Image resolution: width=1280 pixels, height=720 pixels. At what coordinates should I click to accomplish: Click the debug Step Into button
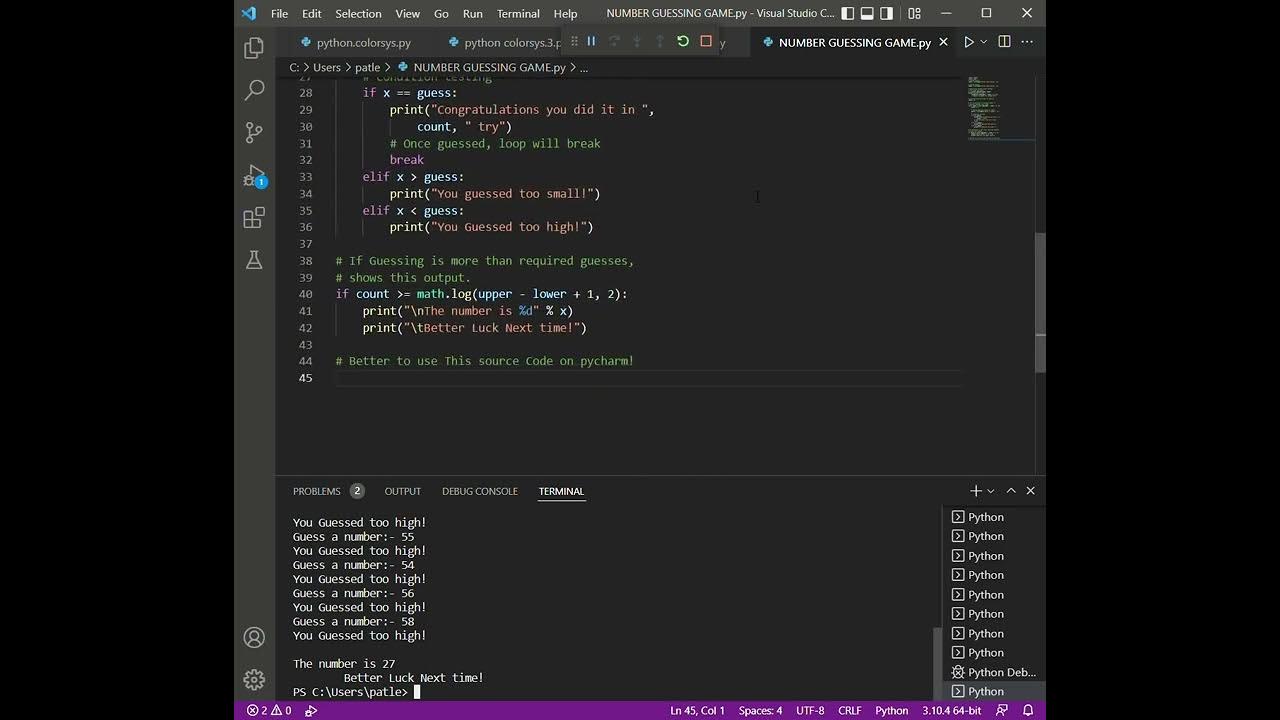click(x=637, y=41)
